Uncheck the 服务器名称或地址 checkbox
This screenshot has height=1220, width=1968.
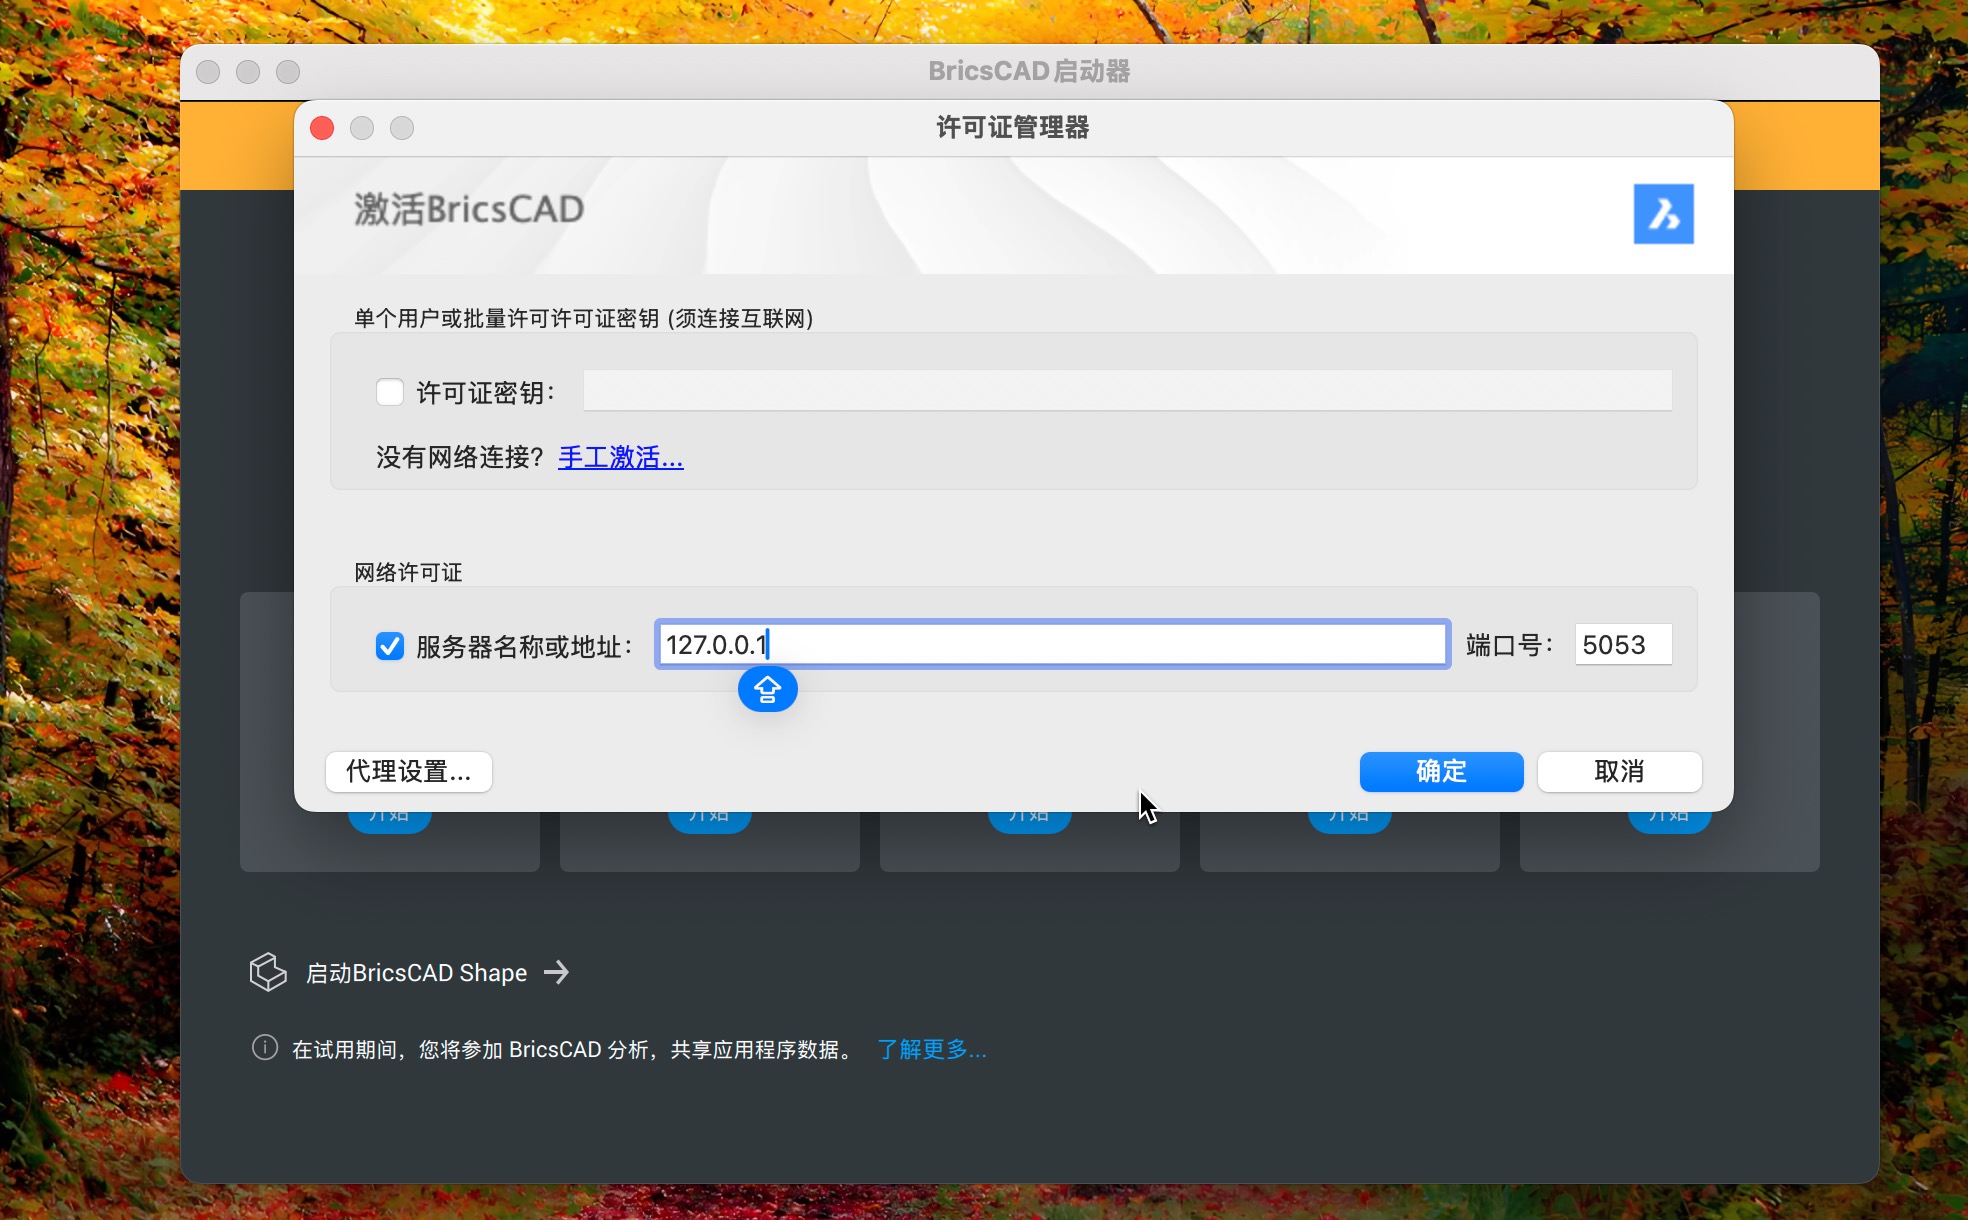(389, 646)
